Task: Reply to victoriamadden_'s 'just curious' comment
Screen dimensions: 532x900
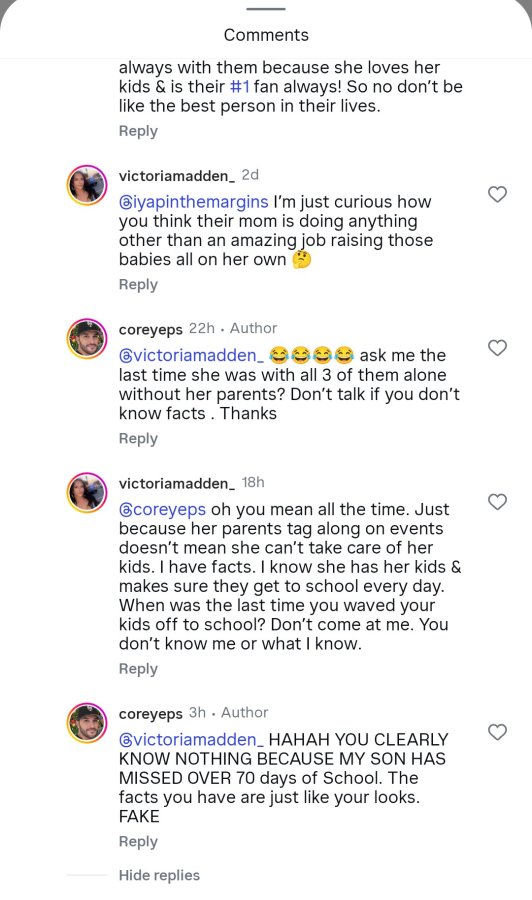Action: (138, 285)
